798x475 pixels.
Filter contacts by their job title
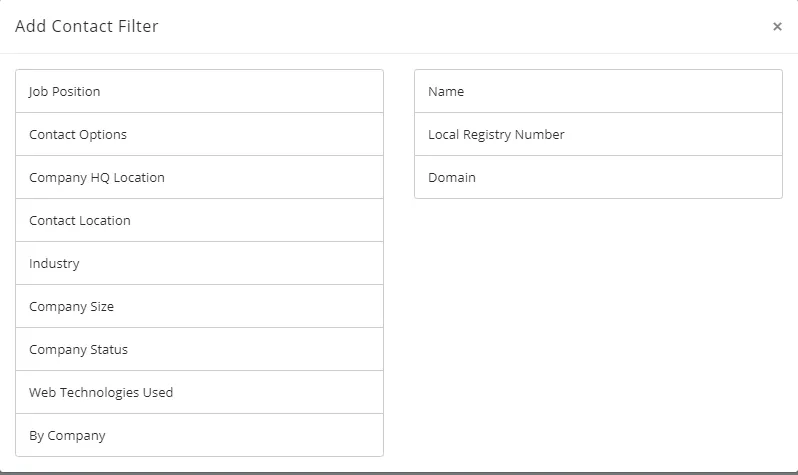199,91
